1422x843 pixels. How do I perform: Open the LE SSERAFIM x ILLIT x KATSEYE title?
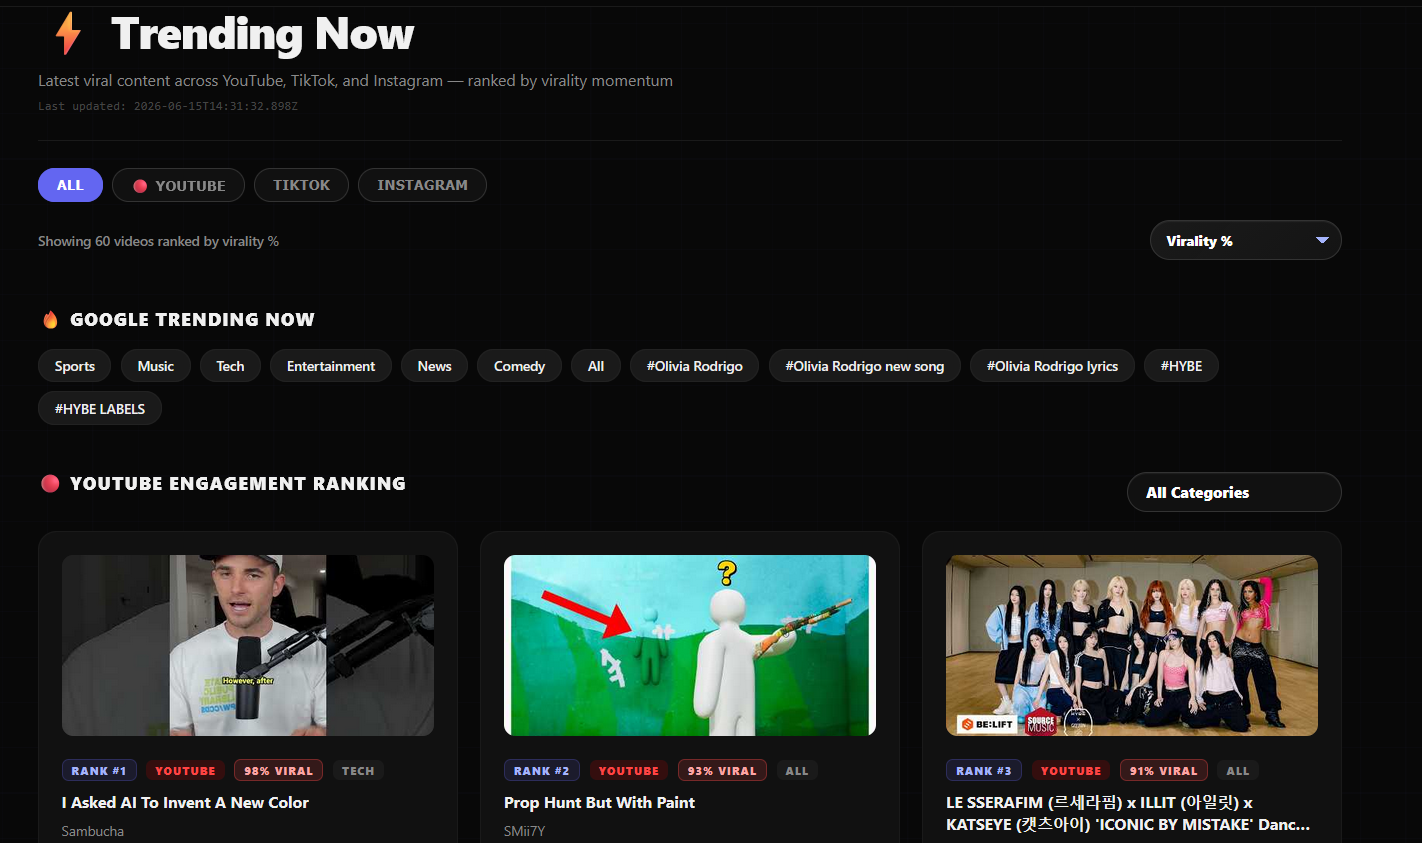[x=1128, y=813]
